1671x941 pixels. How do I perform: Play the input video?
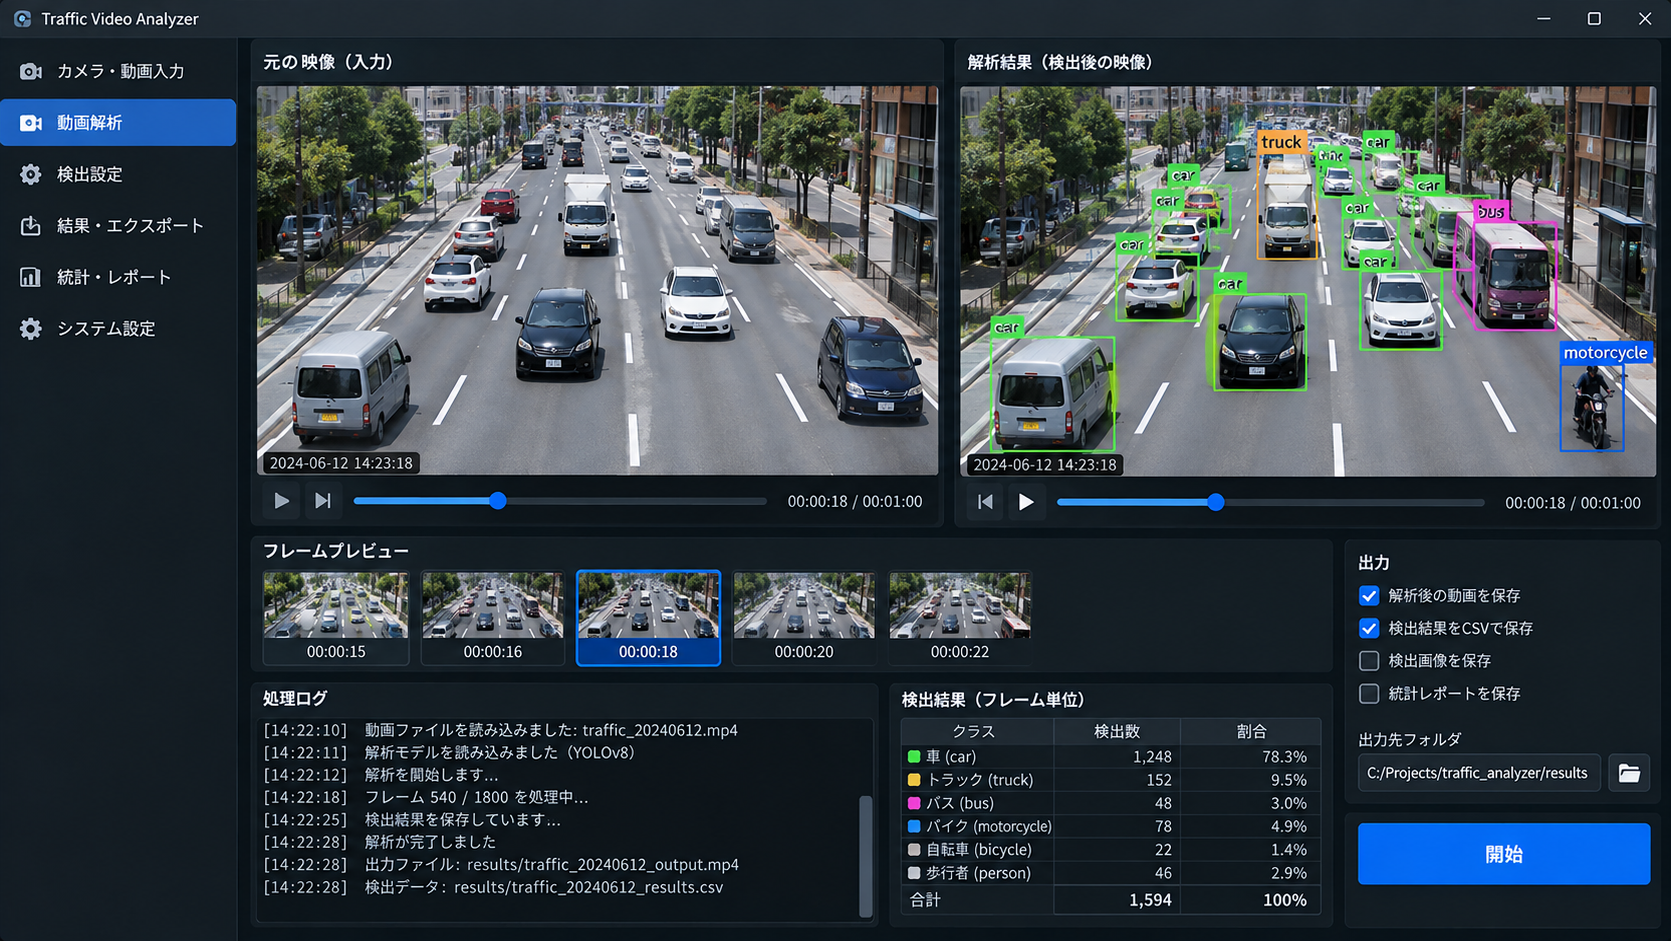281,501
